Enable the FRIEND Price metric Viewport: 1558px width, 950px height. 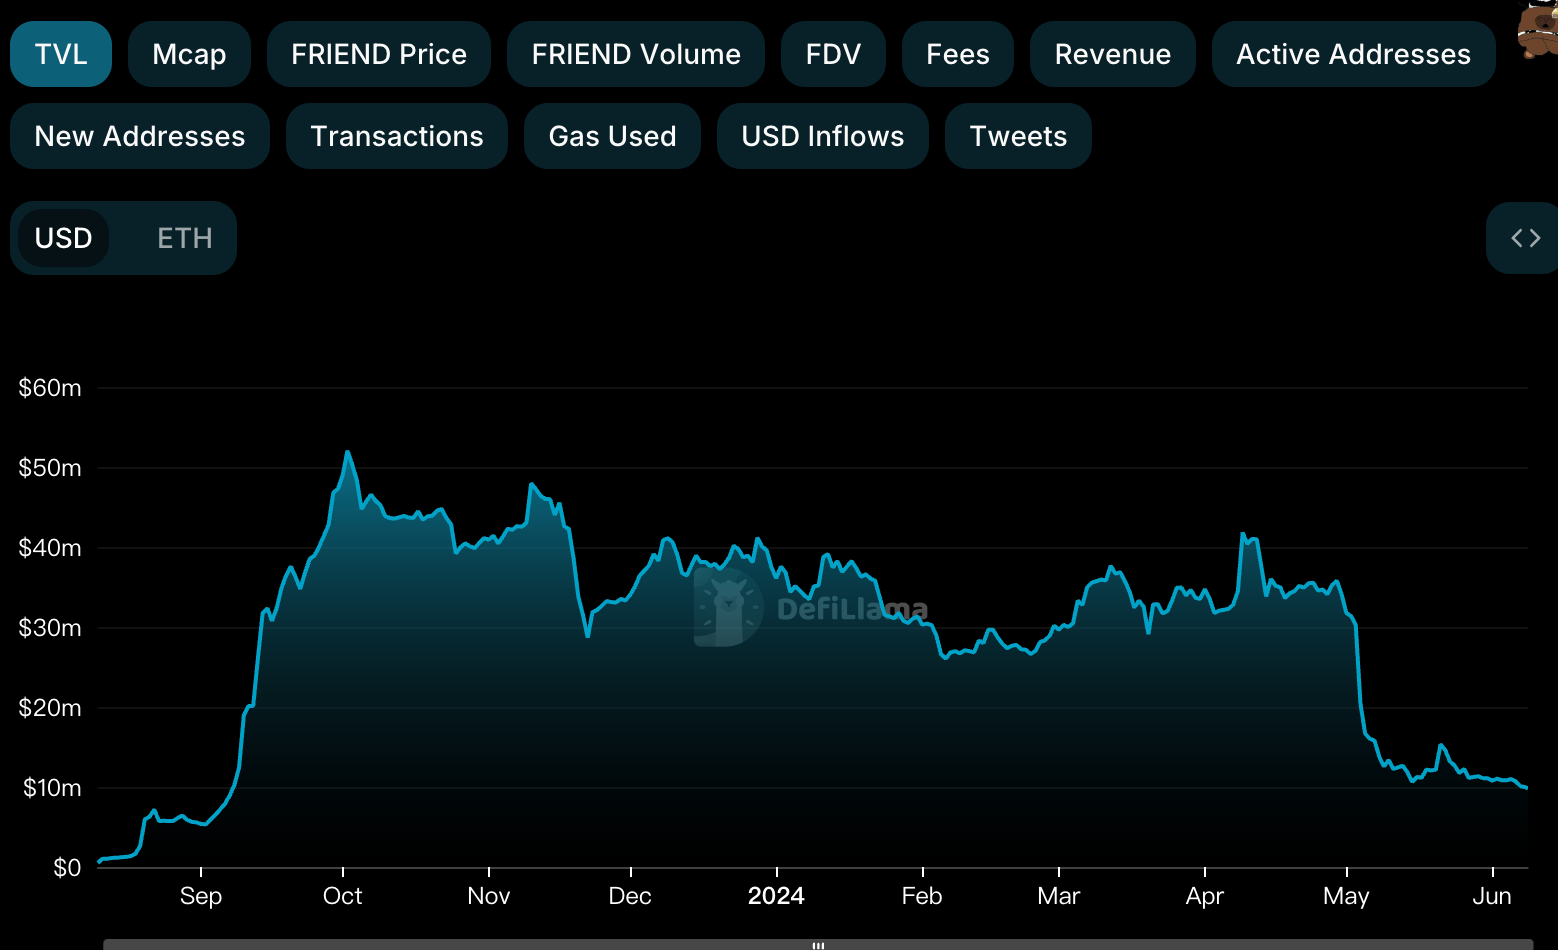(x=379, y=54)
